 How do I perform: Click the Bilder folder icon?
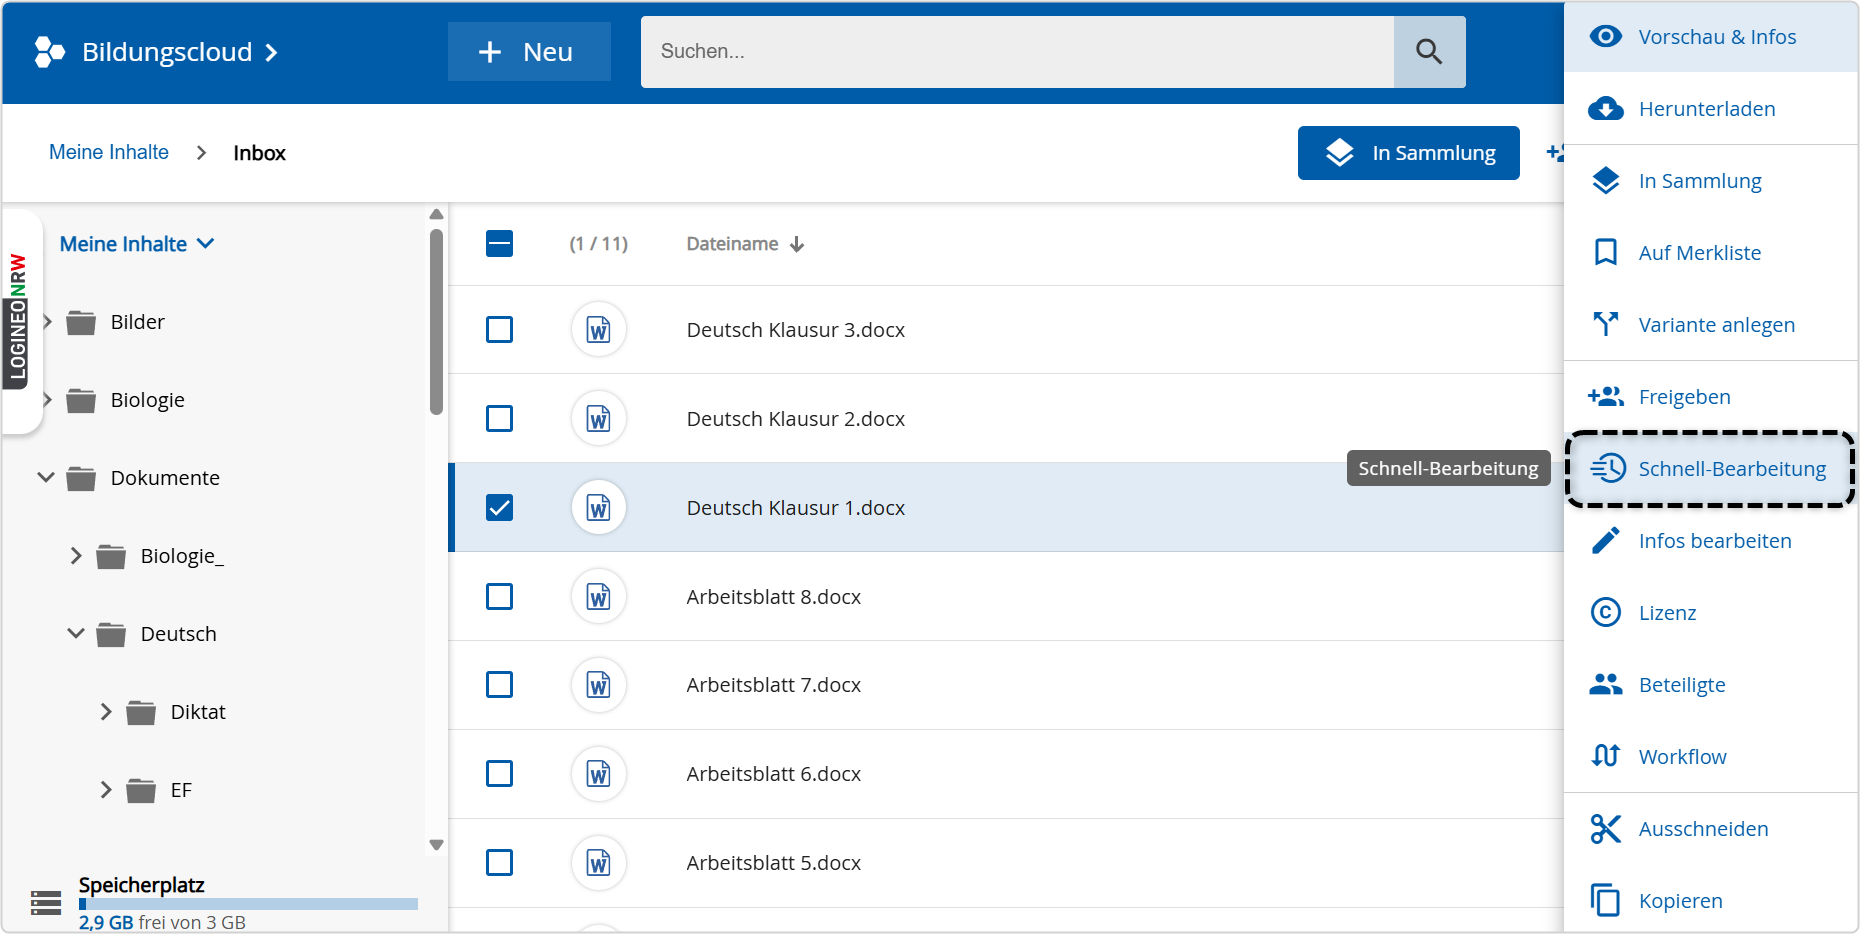click(x=81, y=322)
